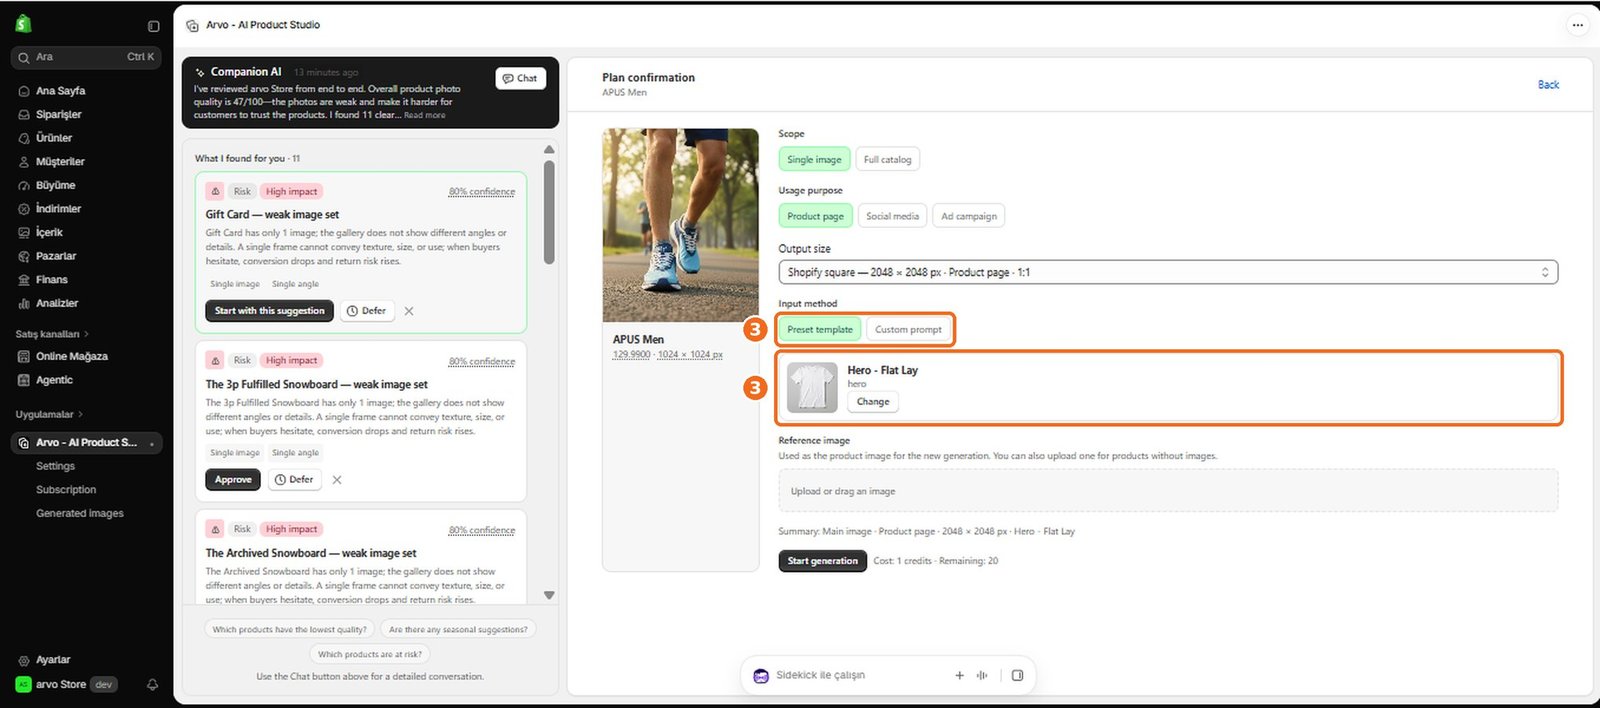The height and width of the screenshot is (708, 1600).
Task: Click the Pazarlar icon
Action: (24, 256)
